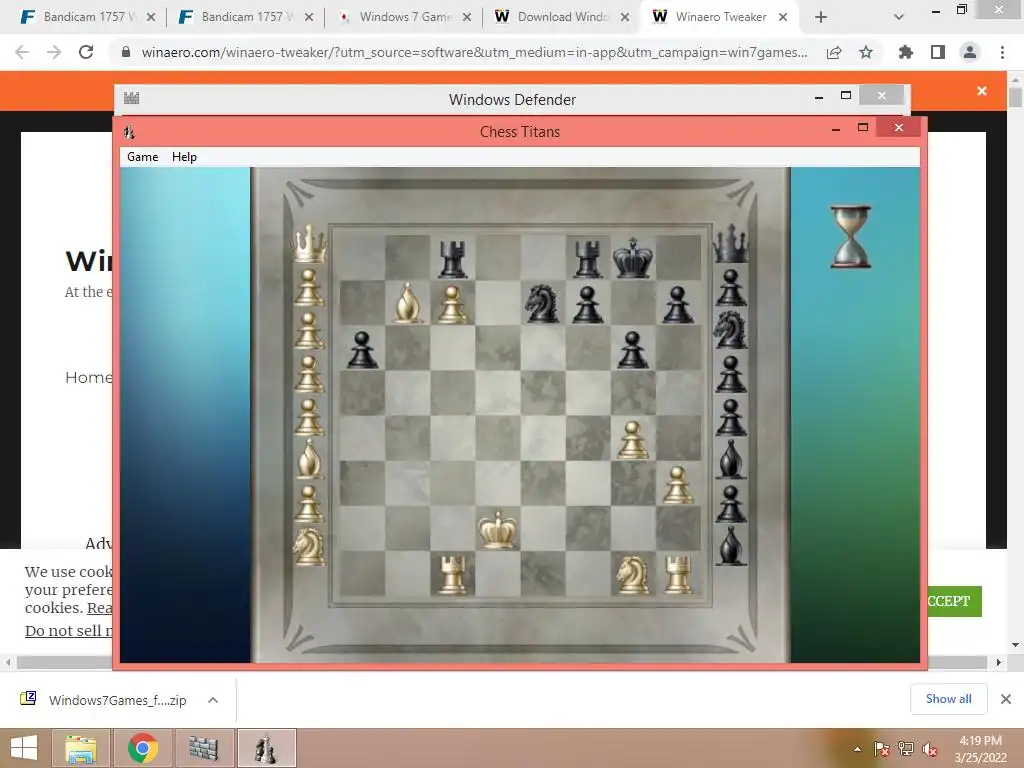
Task: Open Chrome's three-dot menu
Action: [x=1002, y=52]
